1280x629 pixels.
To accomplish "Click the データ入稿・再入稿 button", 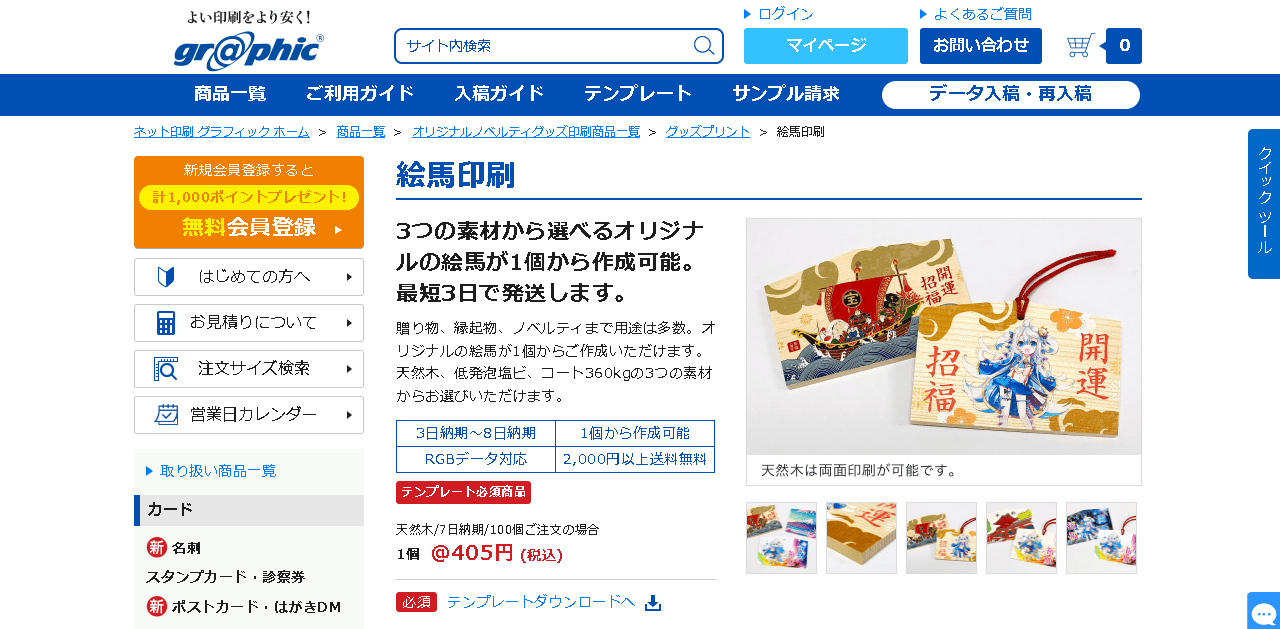I will [x=1011, y=95].
